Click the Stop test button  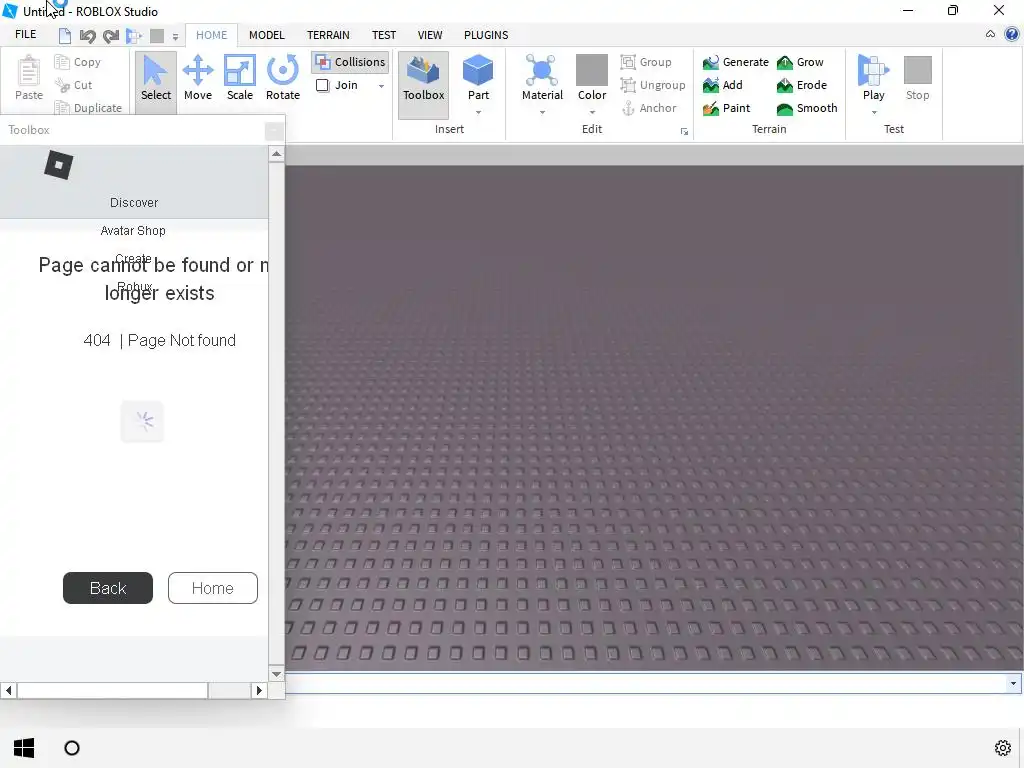pyautogui.click(x=917, y=78)
